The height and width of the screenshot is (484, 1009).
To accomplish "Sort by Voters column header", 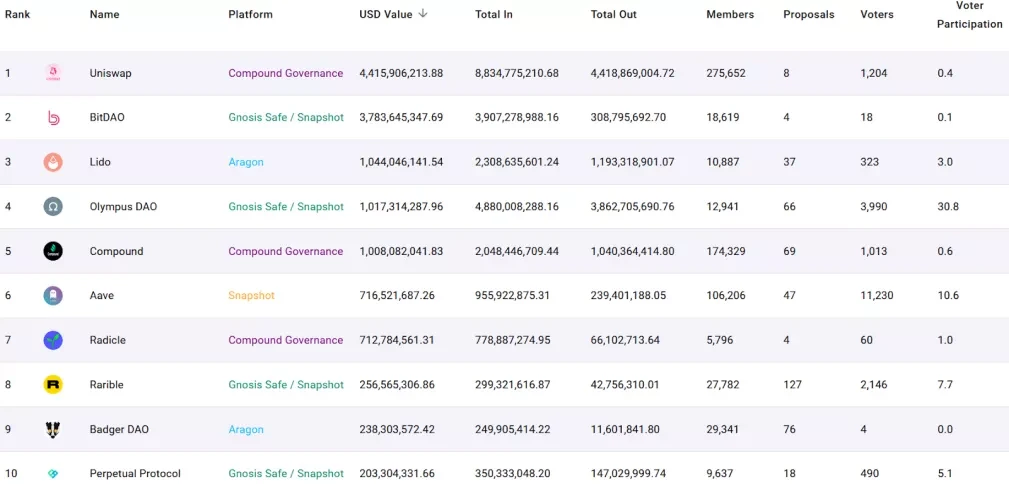I will point(876,14).
